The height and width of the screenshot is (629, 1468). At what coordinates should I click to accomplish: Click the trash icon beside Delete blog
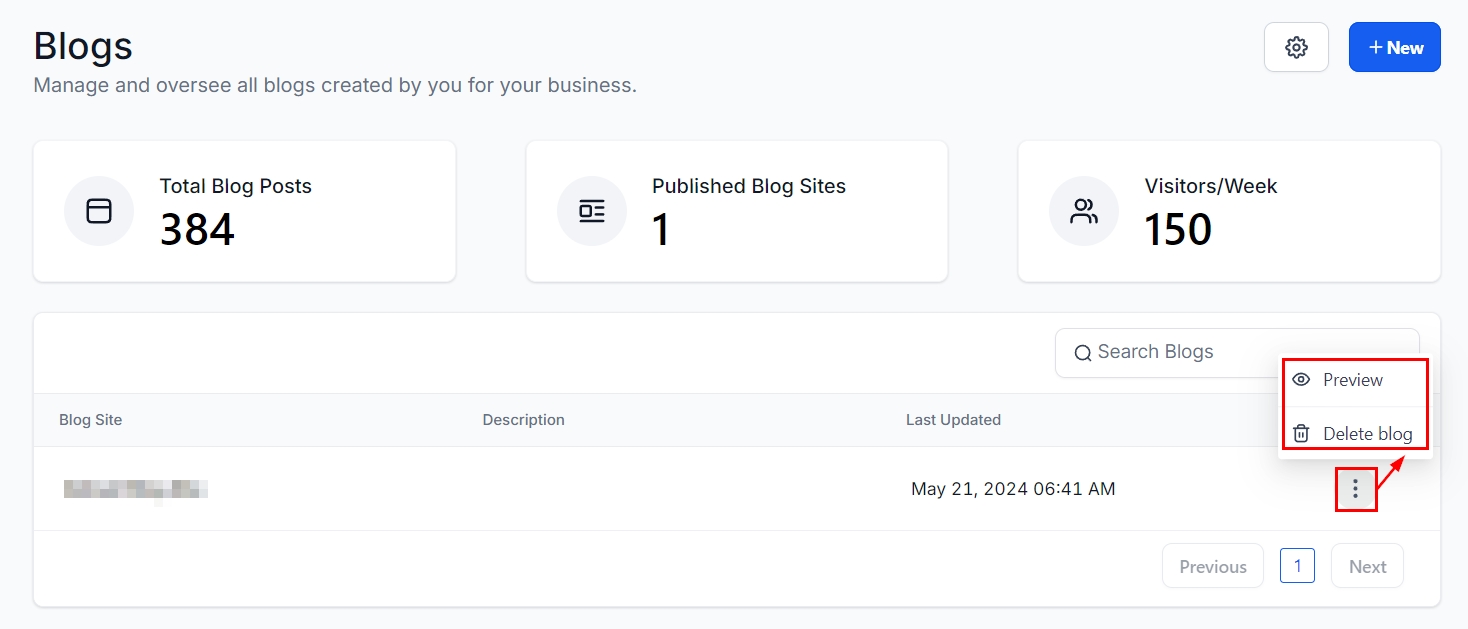click(x=1301, y=433)
